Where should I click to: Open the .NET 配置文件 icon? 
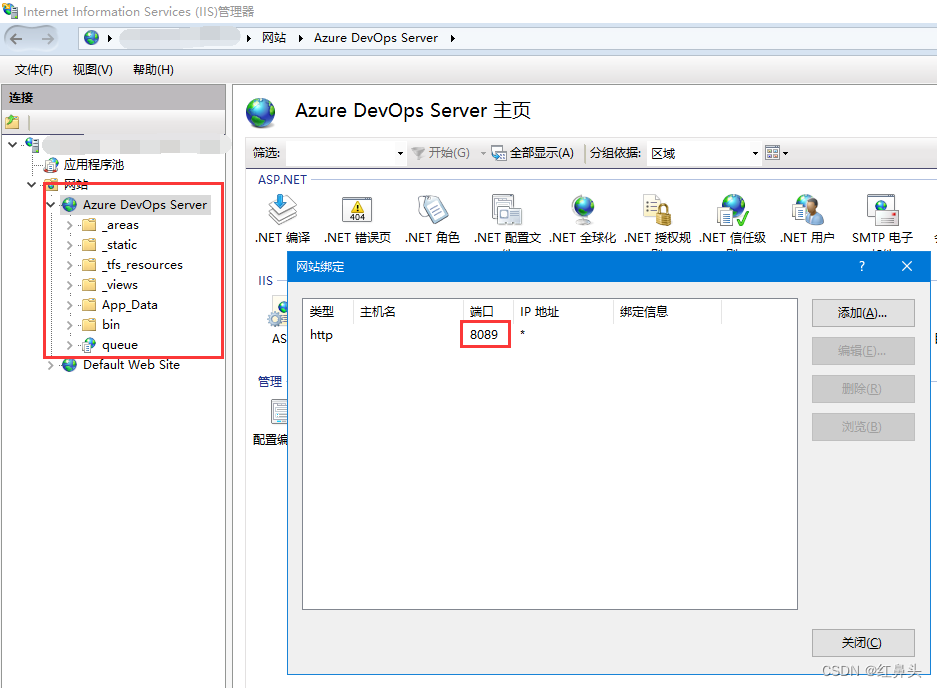507,219
